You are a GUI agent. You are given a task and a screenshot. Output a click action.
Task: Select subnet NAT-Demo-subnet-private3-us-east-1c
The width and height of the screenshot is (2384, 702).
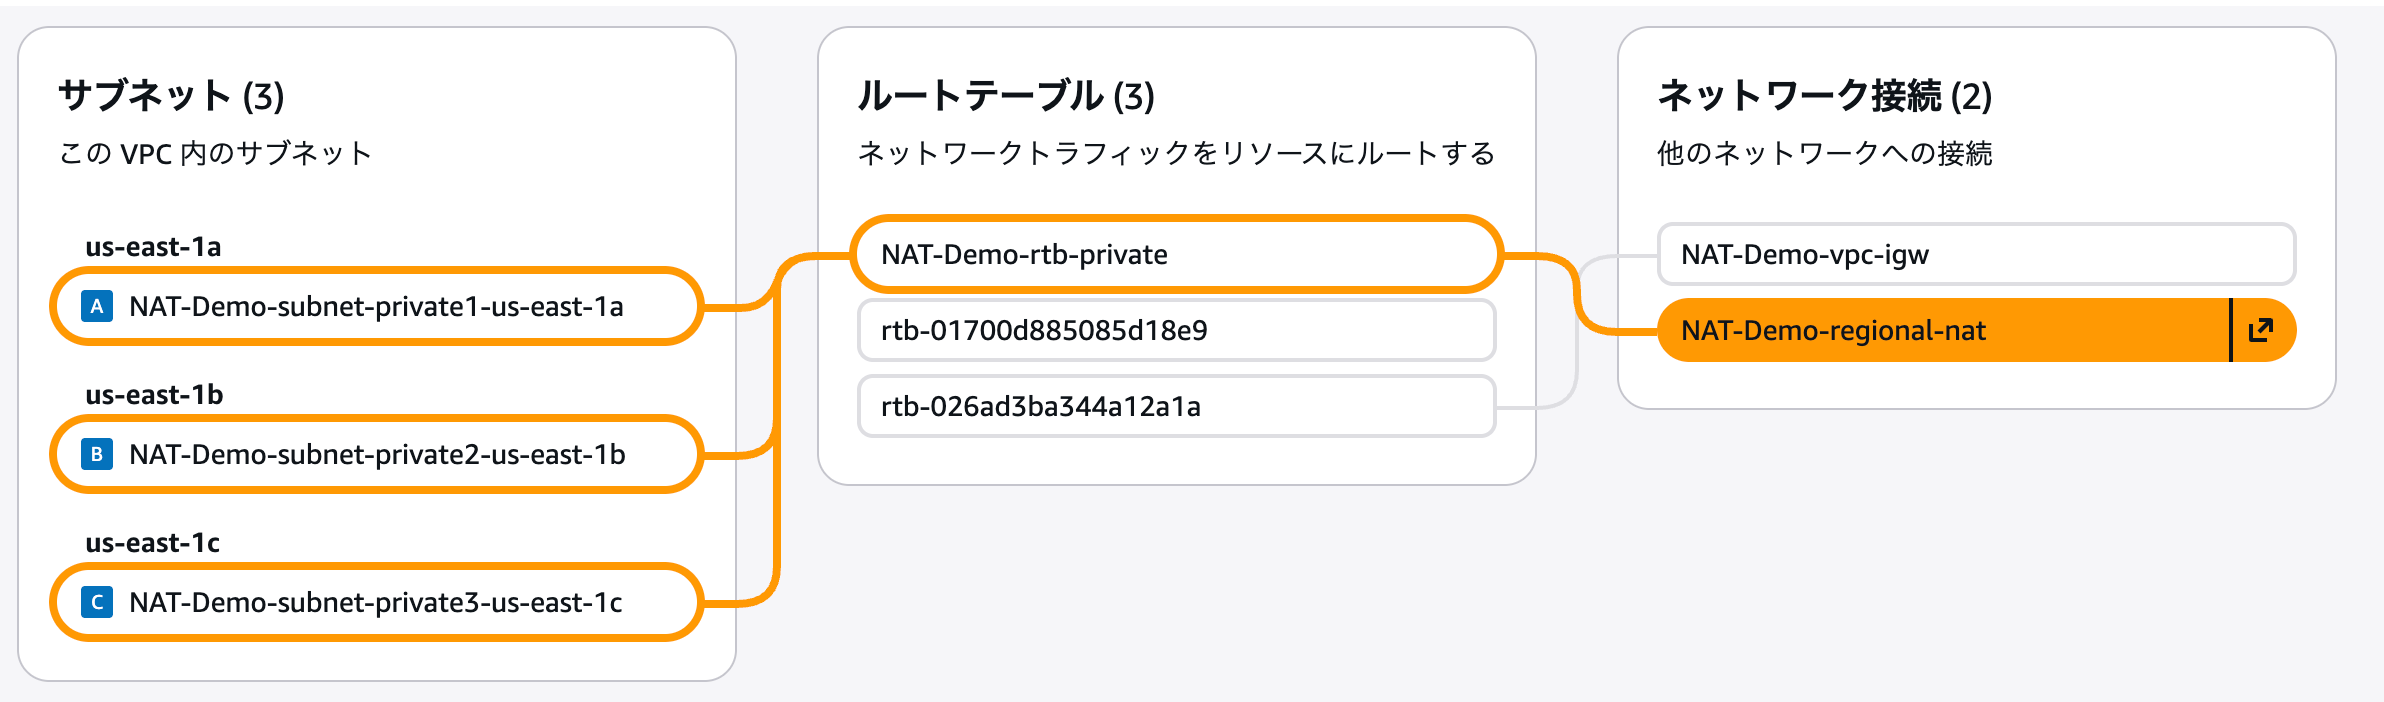[x=376, y=602]
